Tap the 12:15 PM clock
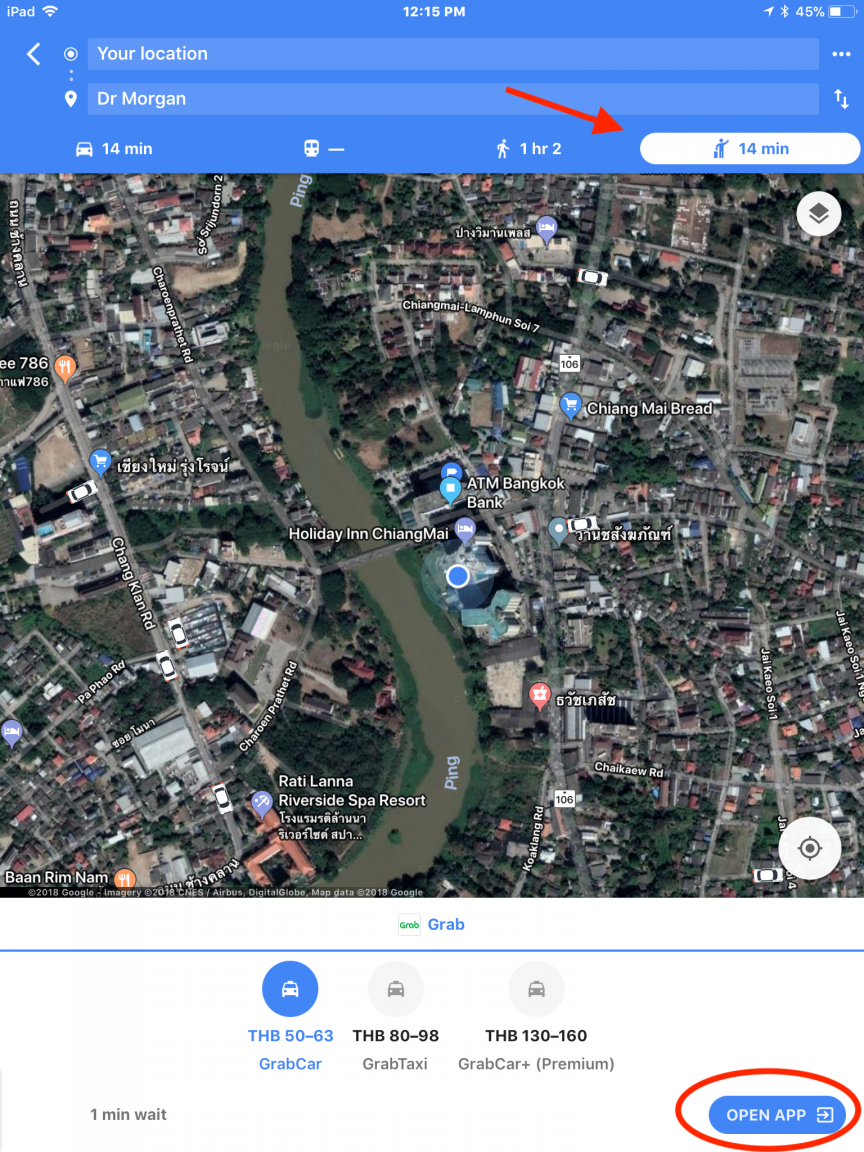 pos(433,12)
